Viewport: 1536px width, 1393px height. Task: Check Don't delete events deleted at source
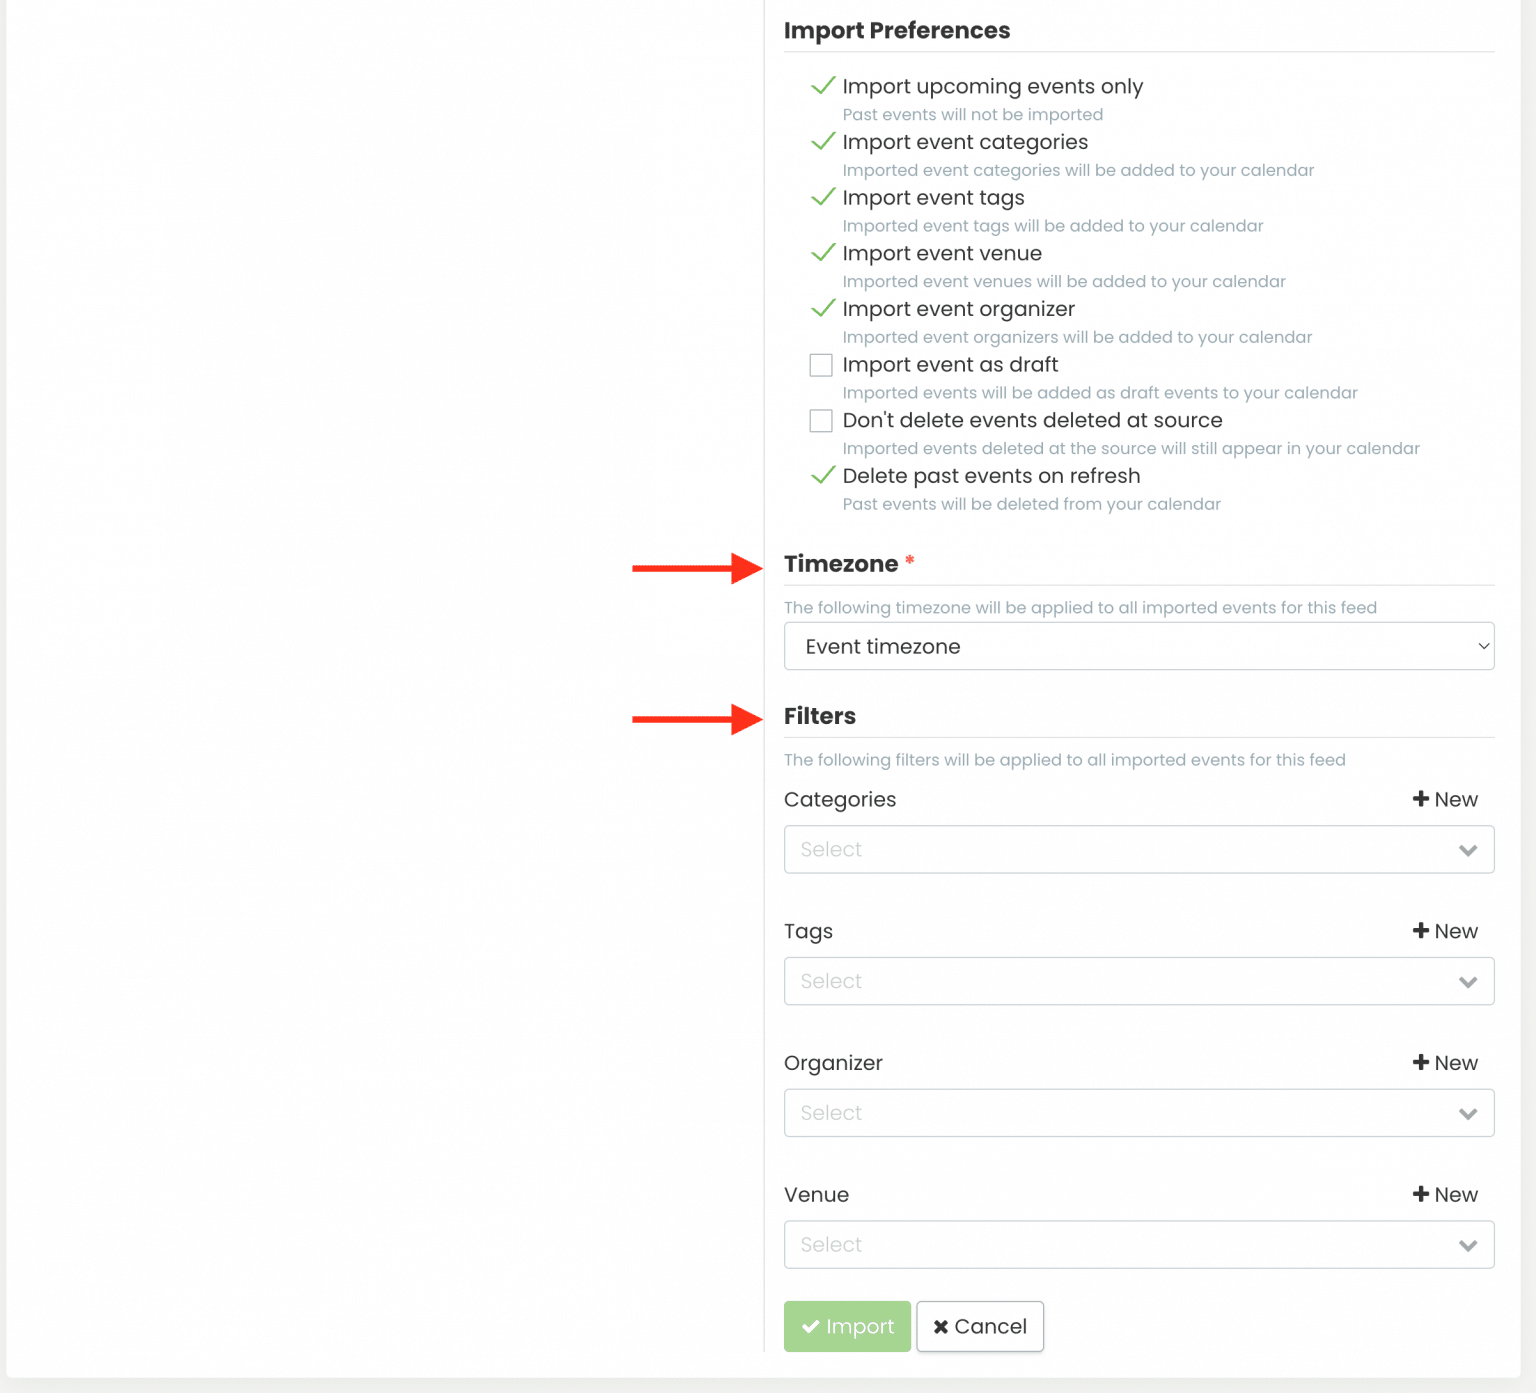821,421
